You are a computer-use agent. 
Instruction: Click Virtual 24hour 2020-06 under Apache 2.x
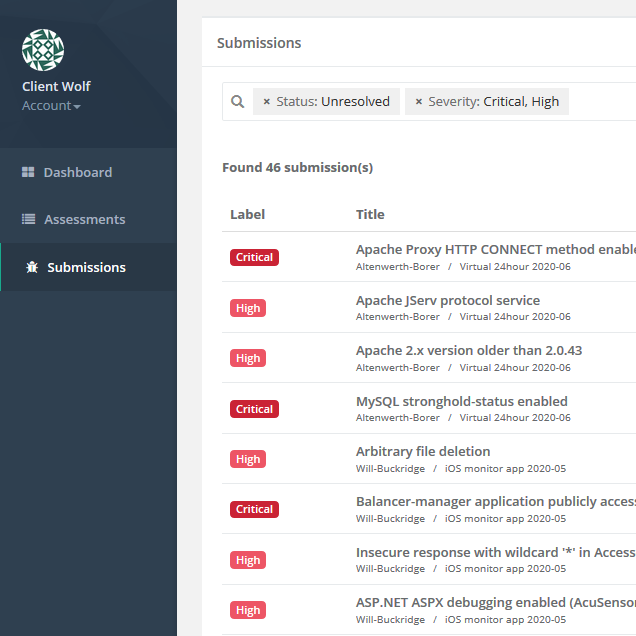[515, 367]
